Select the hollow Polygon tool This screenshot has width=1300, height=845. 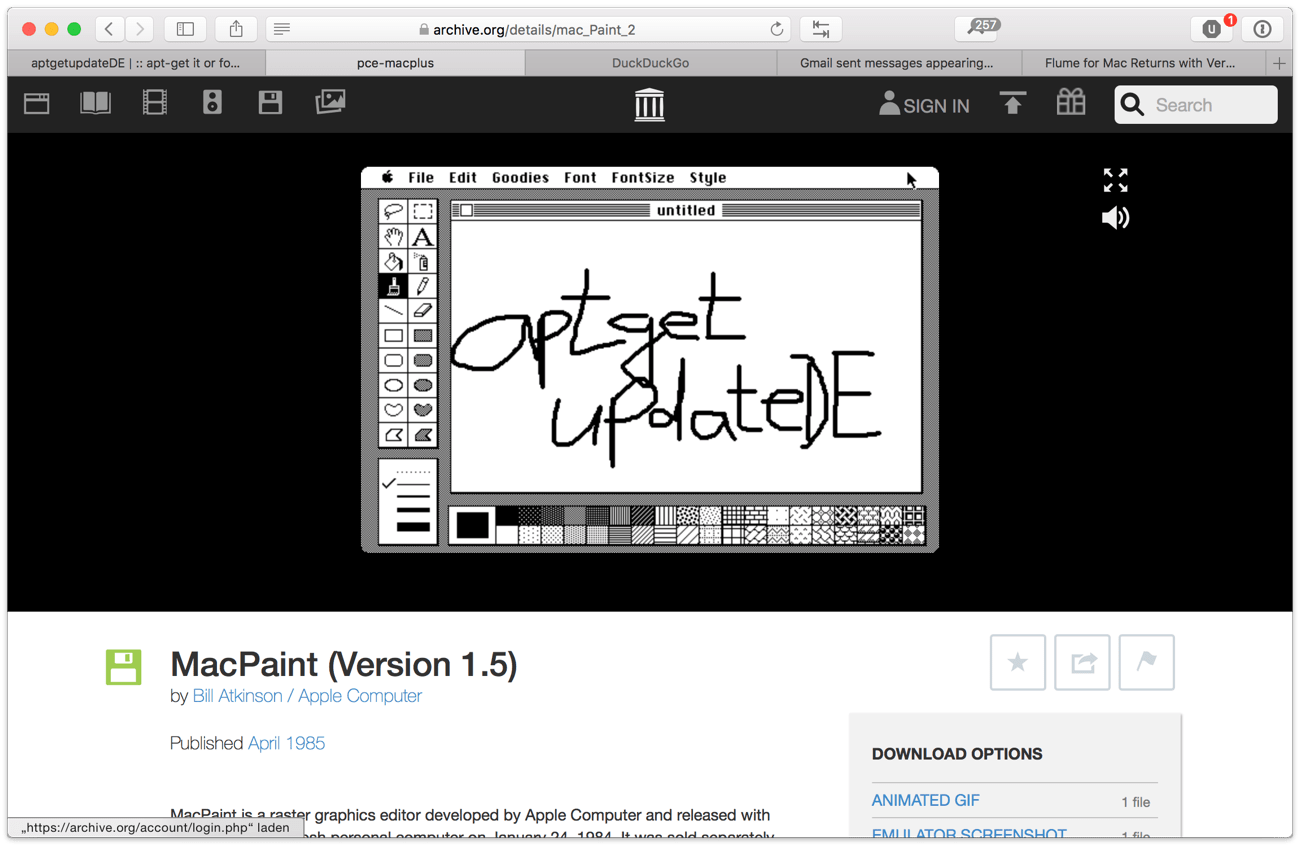393,435
